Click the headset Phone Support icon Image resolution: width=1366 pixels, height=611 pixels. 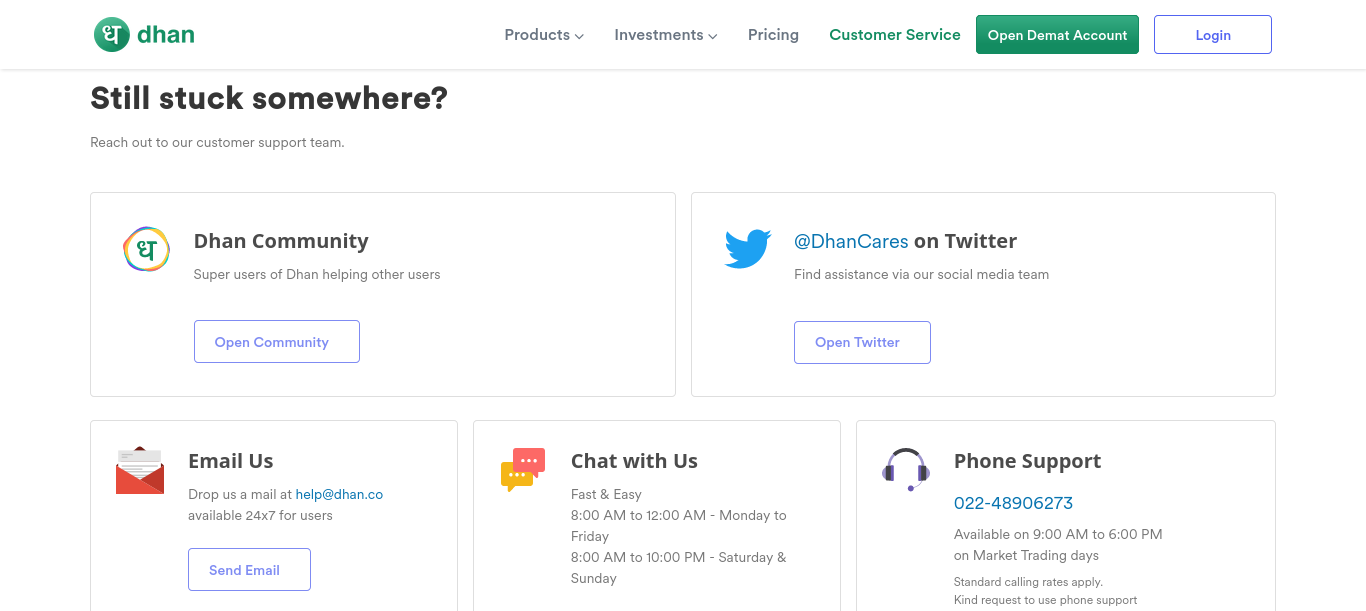(x=906, y=469)
